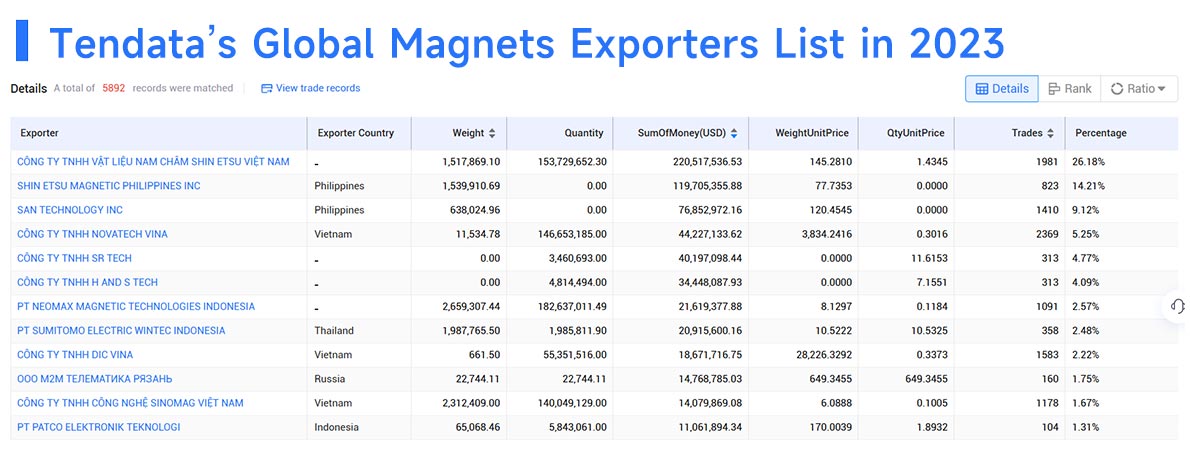1190x449 pixels.
Task: Click the trades value 1091
Action: coord(1049,306)
